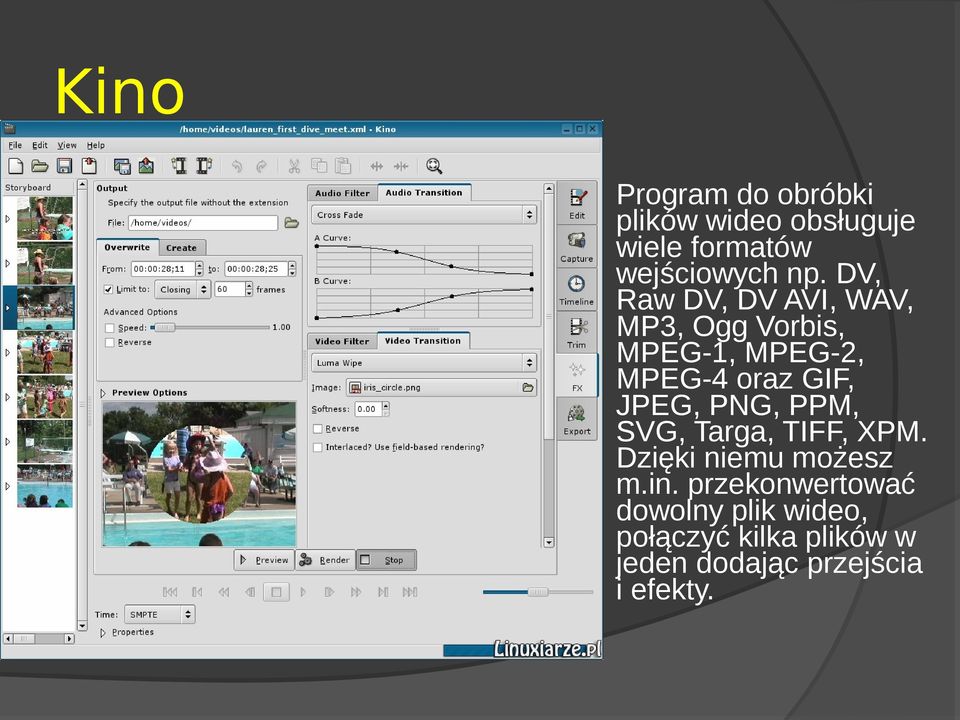Click the second join-arrows toolbar icon
Image resolution: width=960 pixels, height=720 pixels.
[401, 166]
